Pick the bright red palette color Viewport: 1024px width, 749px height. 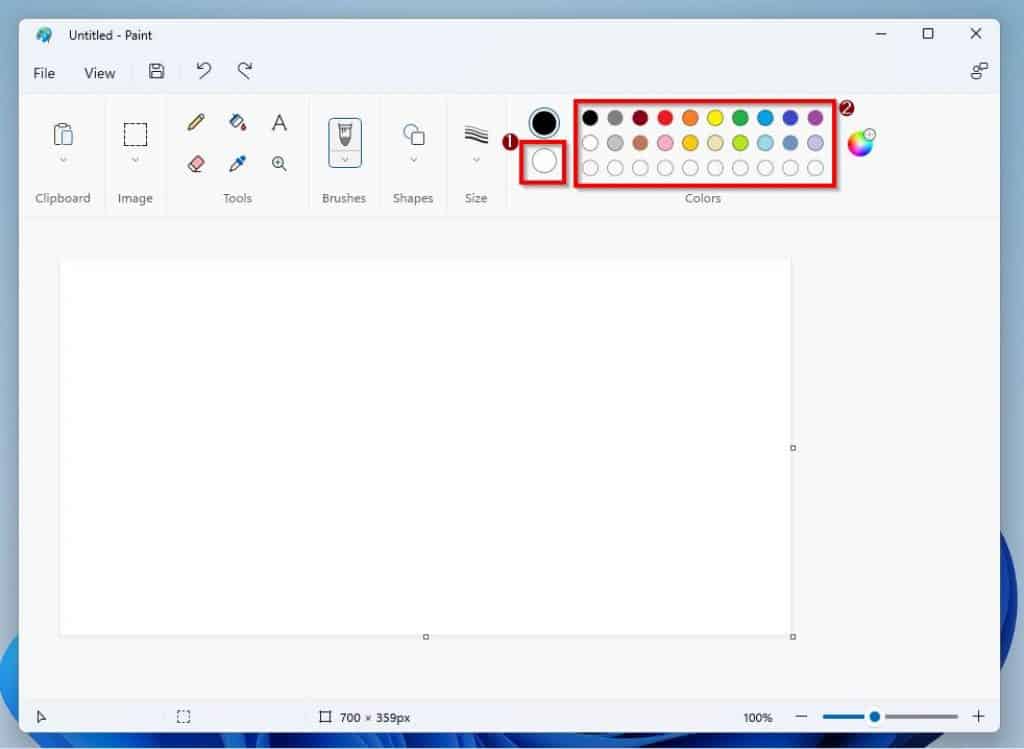(x=665, y=118)
